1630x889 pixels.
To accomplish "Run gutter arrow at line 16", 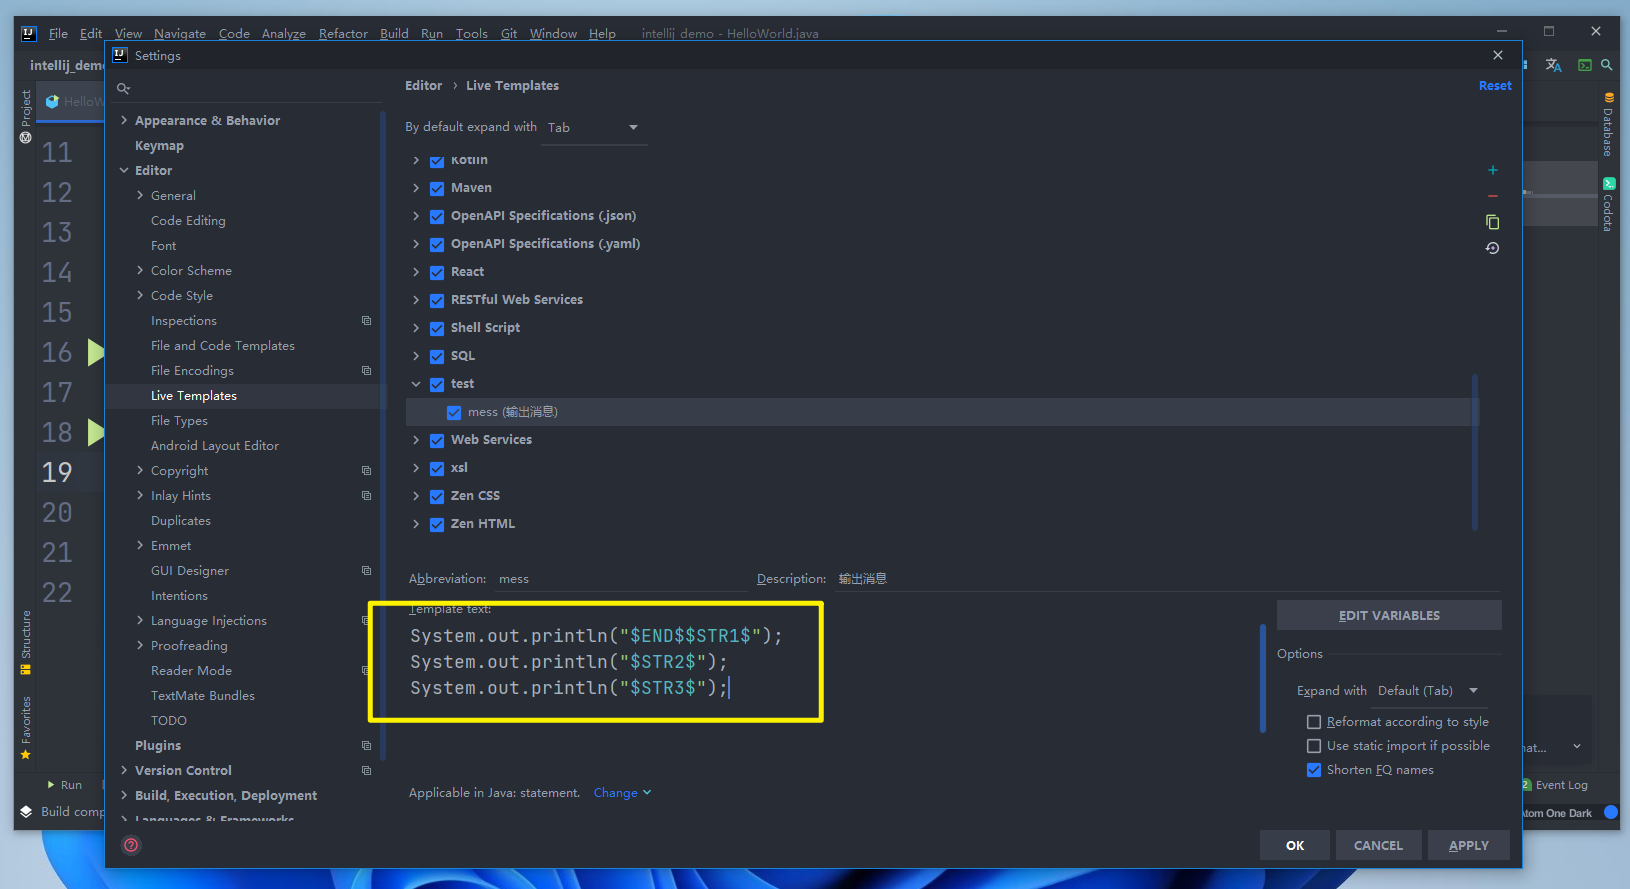I will coord(96,352).
